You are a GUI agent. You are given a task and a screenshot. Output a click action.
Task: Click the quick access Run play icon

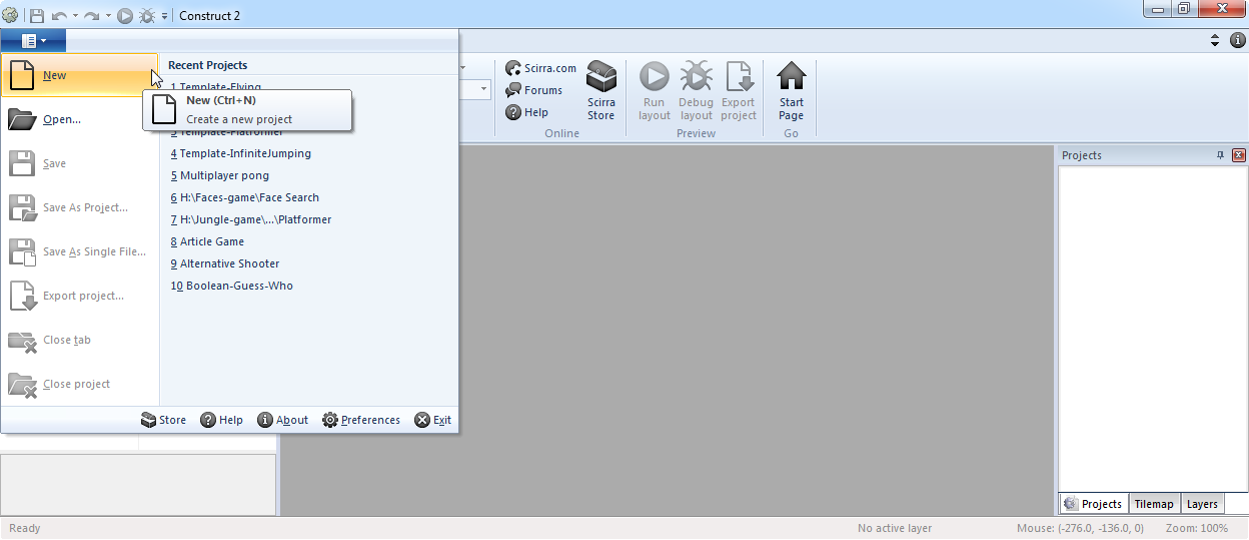[125, 16]
